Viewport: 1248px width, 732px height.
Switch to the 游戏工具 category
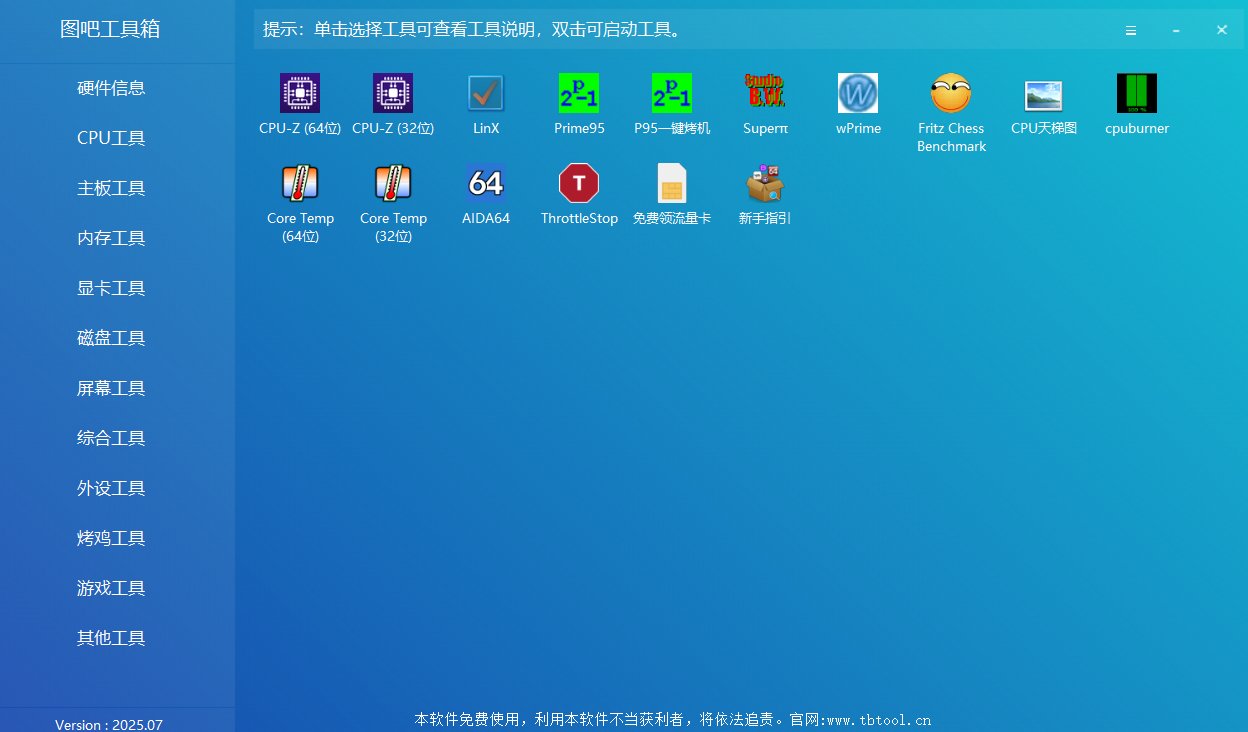(x=111, y=588)
